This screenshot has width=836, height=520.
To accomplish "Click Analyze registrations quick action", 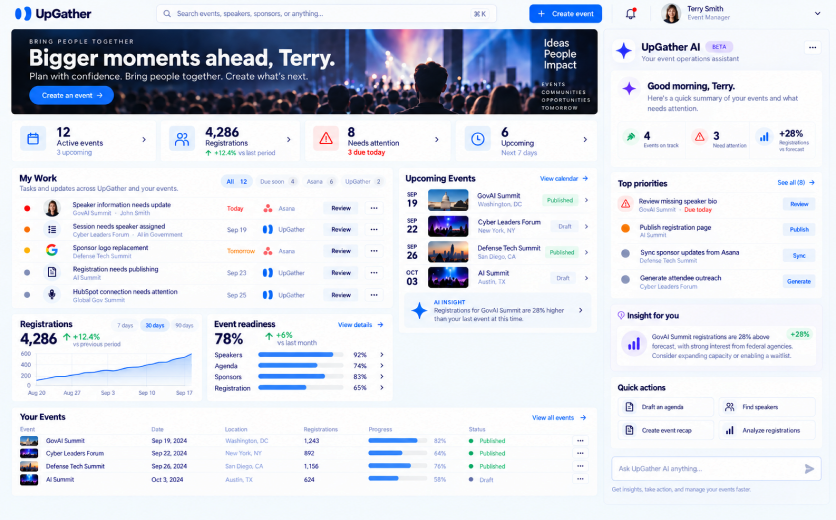I will (767, 430).
